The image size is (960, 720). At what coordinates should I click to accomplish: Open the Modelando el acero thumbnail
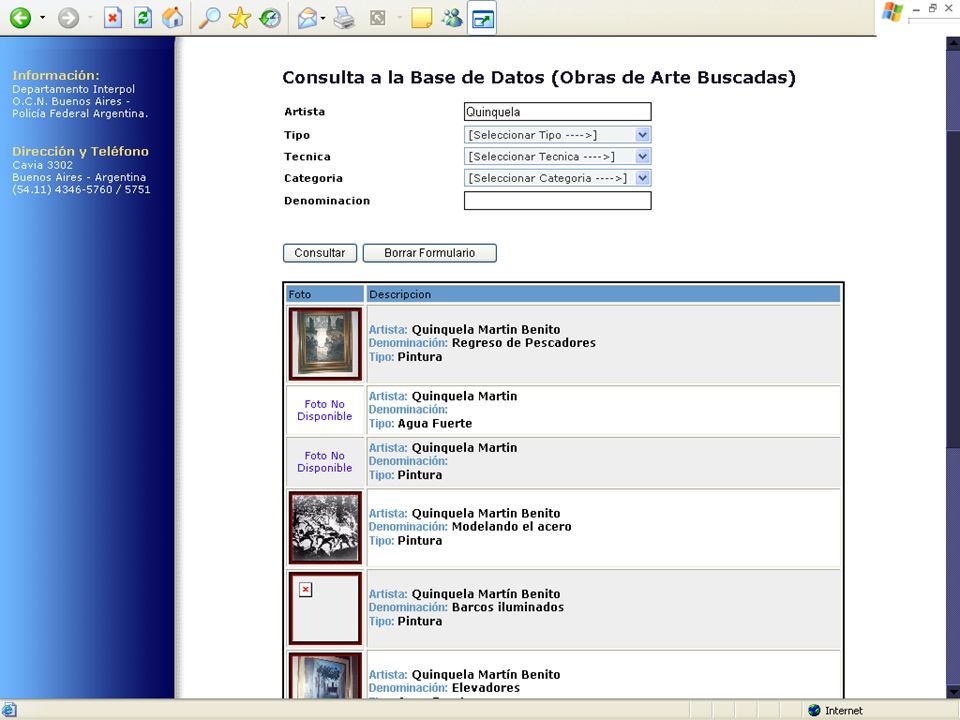pos(325,527)
